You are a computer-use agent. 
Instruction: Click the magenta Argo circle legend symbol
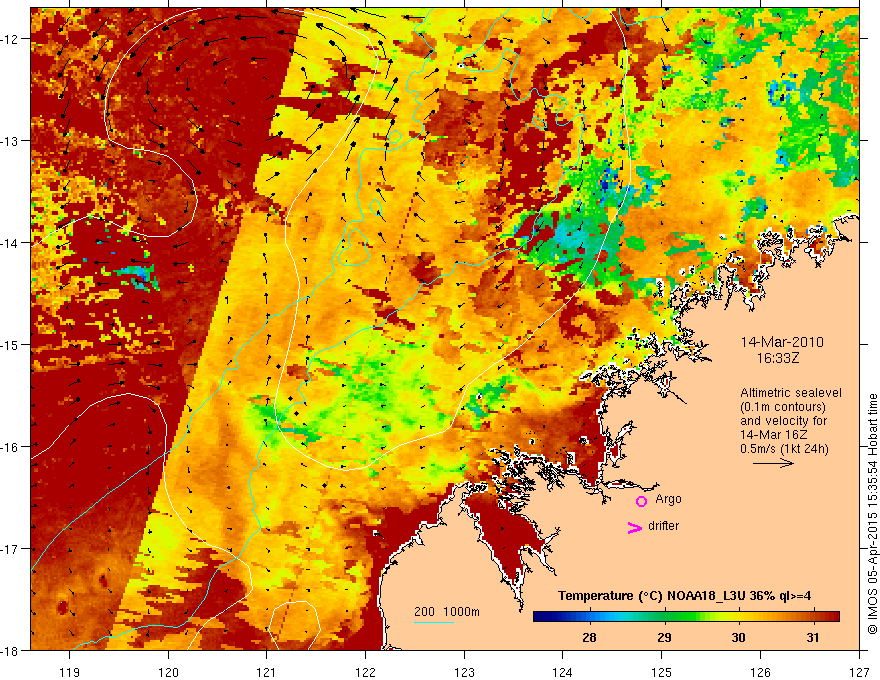point(641,501)
